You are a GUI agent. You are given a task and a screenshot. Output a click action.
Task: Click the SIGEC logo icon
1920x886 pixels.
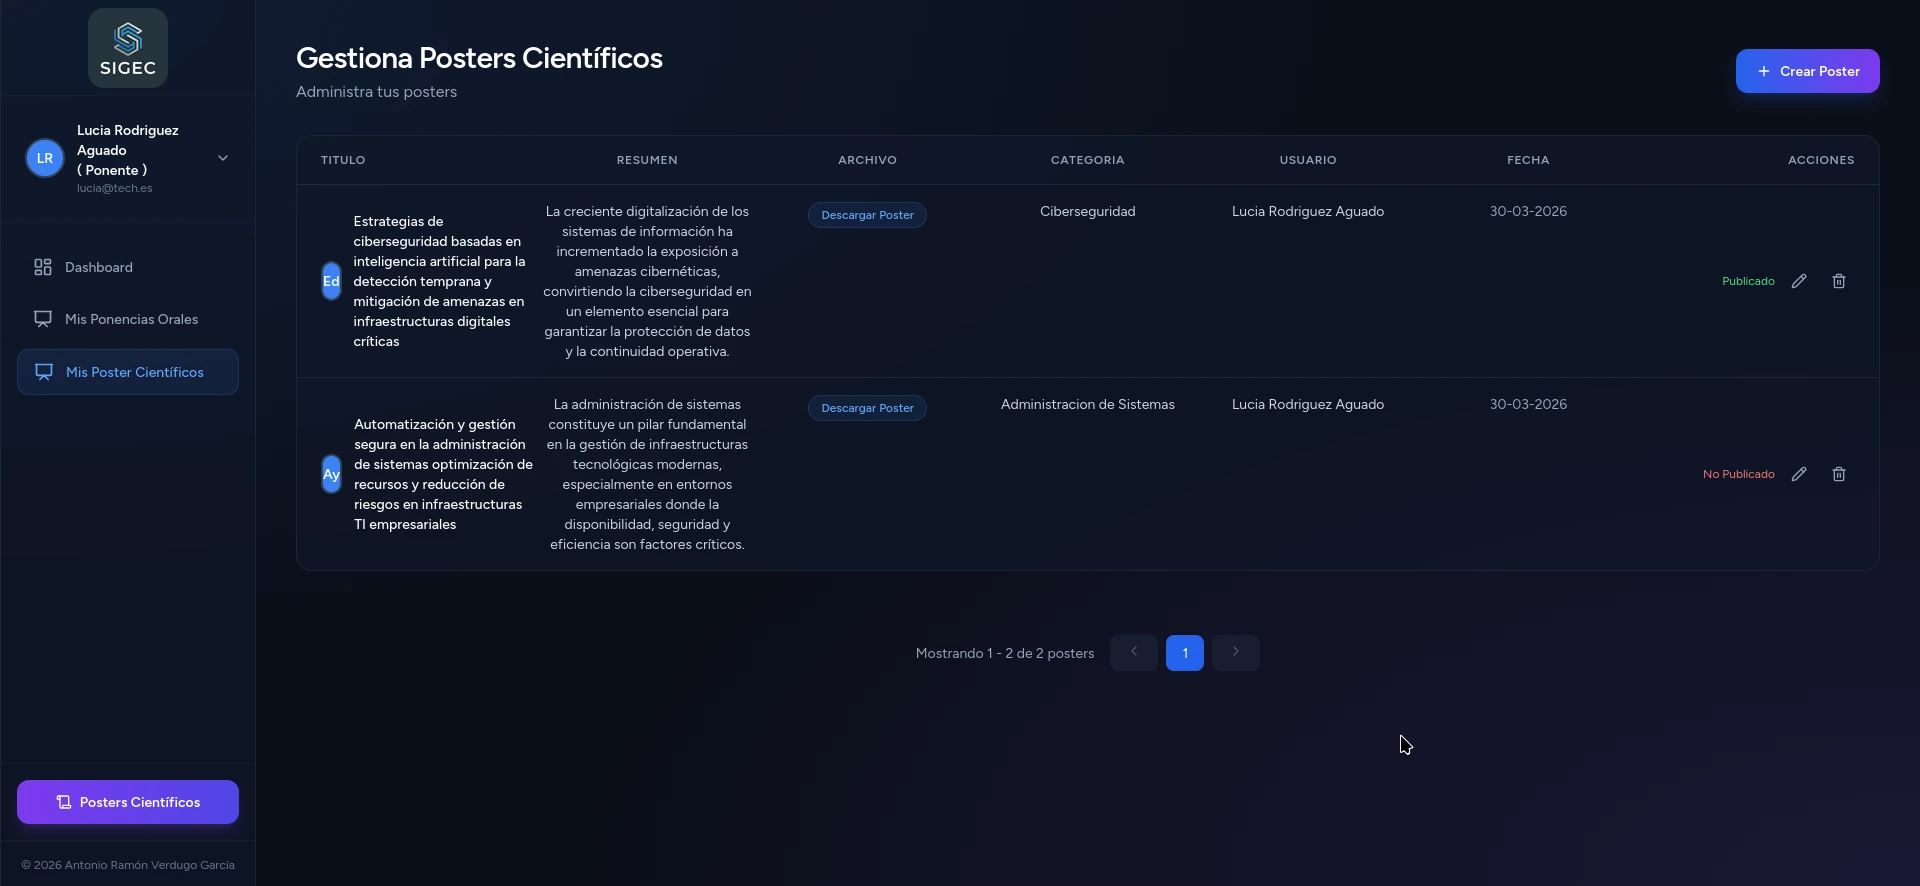[128, 48]
